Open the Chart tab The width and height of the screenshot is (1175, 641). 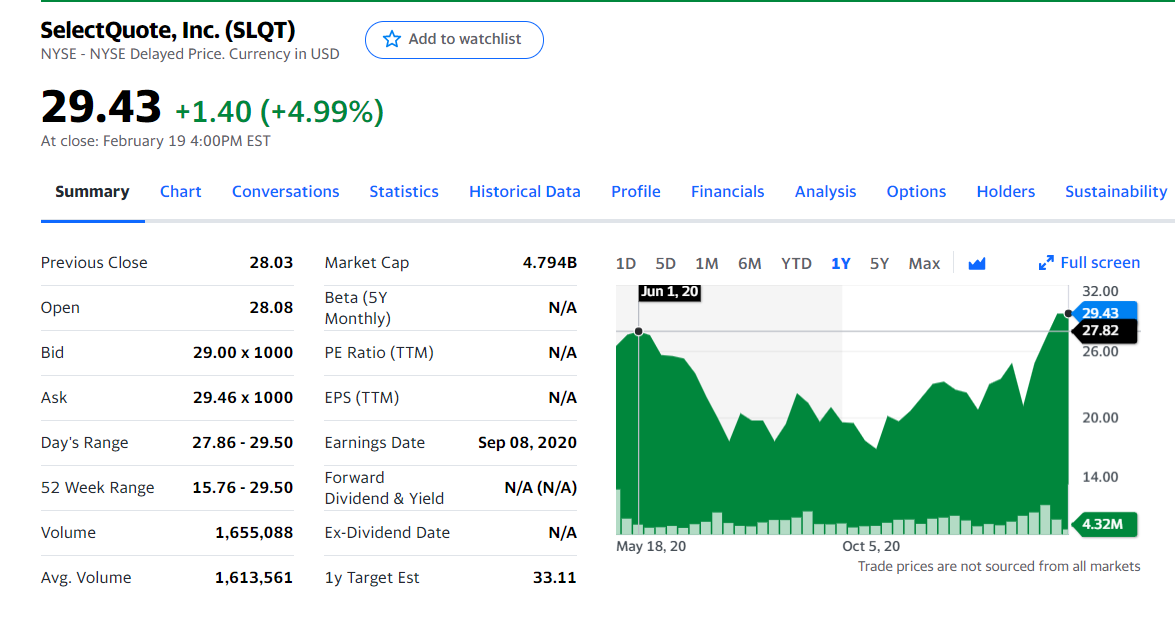181,192
